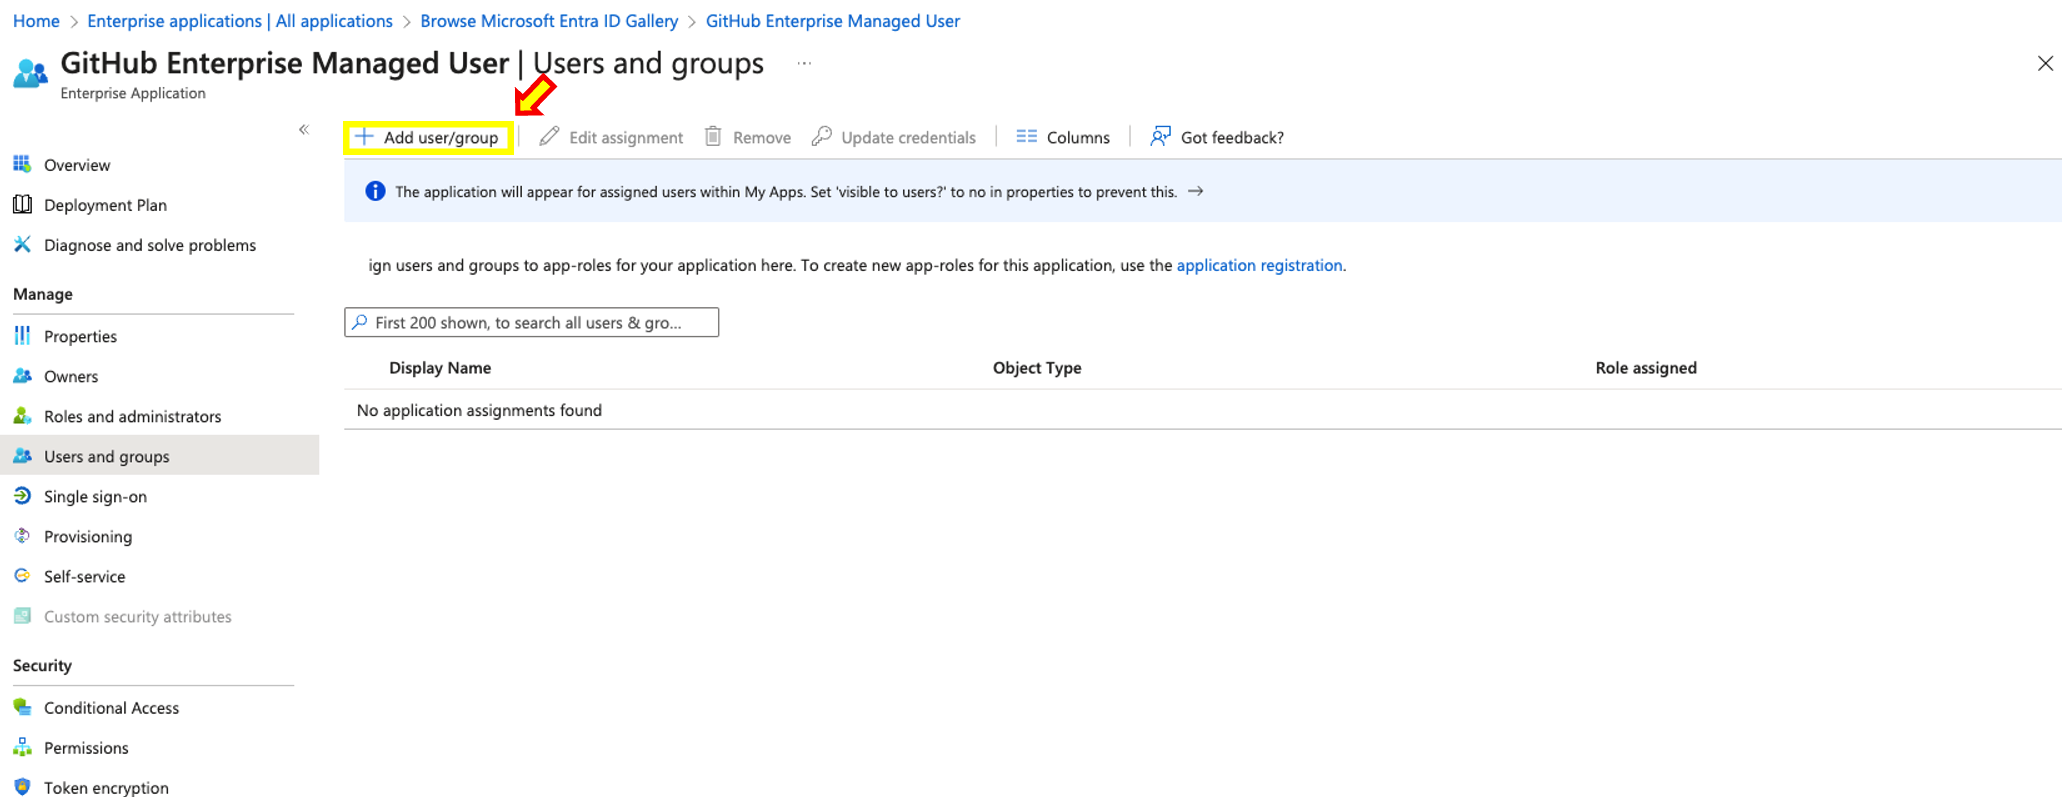Click the Single sign-on arrow icon
The width and height of the screenshot is (2062, 797).
click(x=22, y=496)
